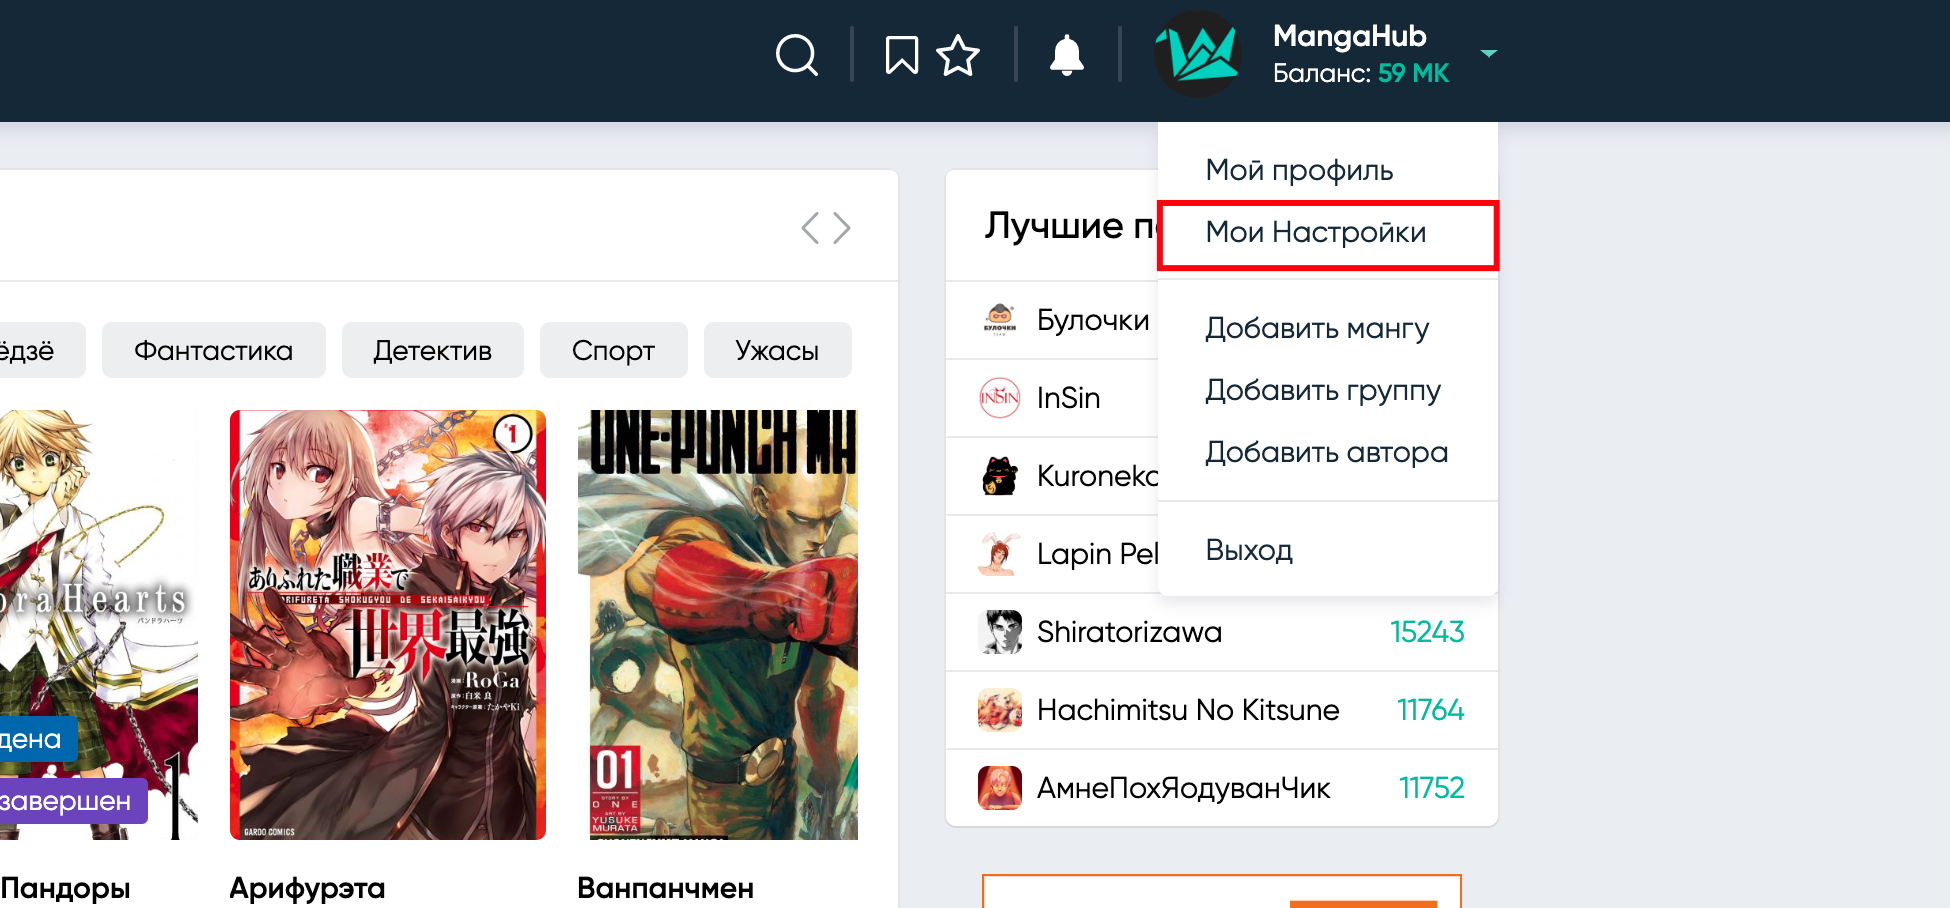This screenshot has height=908, width=1950.
Task: Select the Детектив genre tag
Action: point(433,350)
